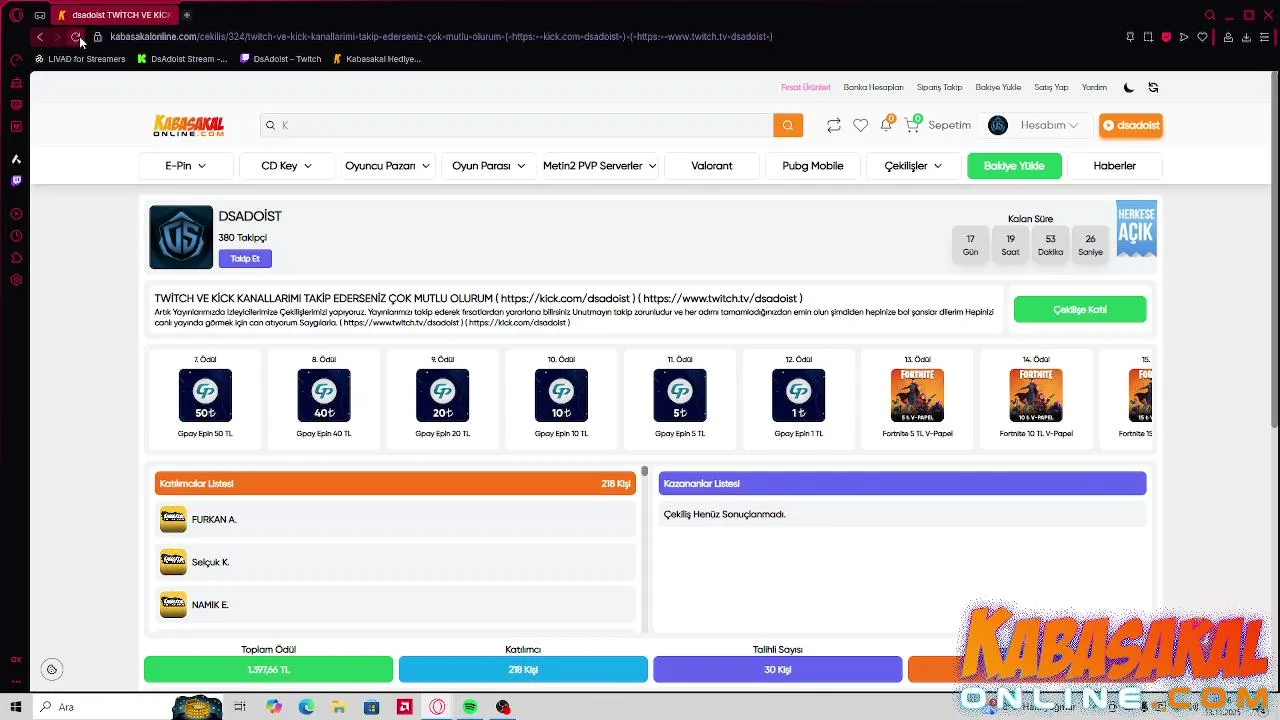Click the ad blocker shield icon

pyautogui.click(x=1166, y=37)
